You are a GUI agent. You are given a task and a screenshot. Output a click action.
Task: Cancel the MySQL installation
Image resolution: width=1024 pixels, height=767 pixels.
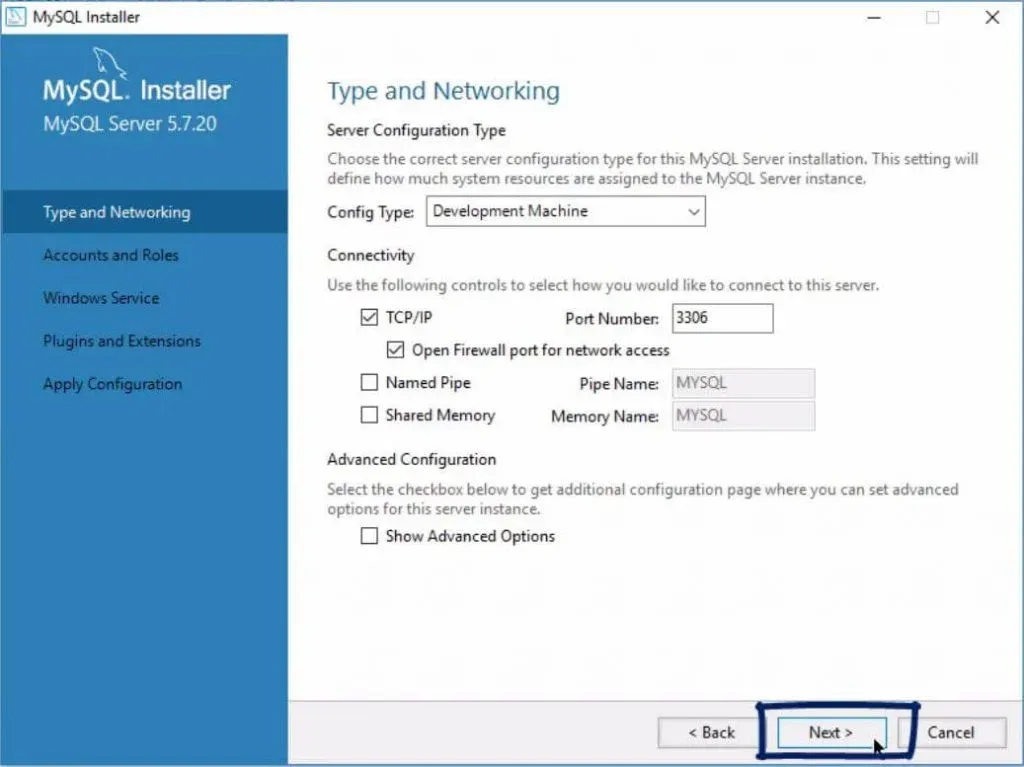[950, 732]
